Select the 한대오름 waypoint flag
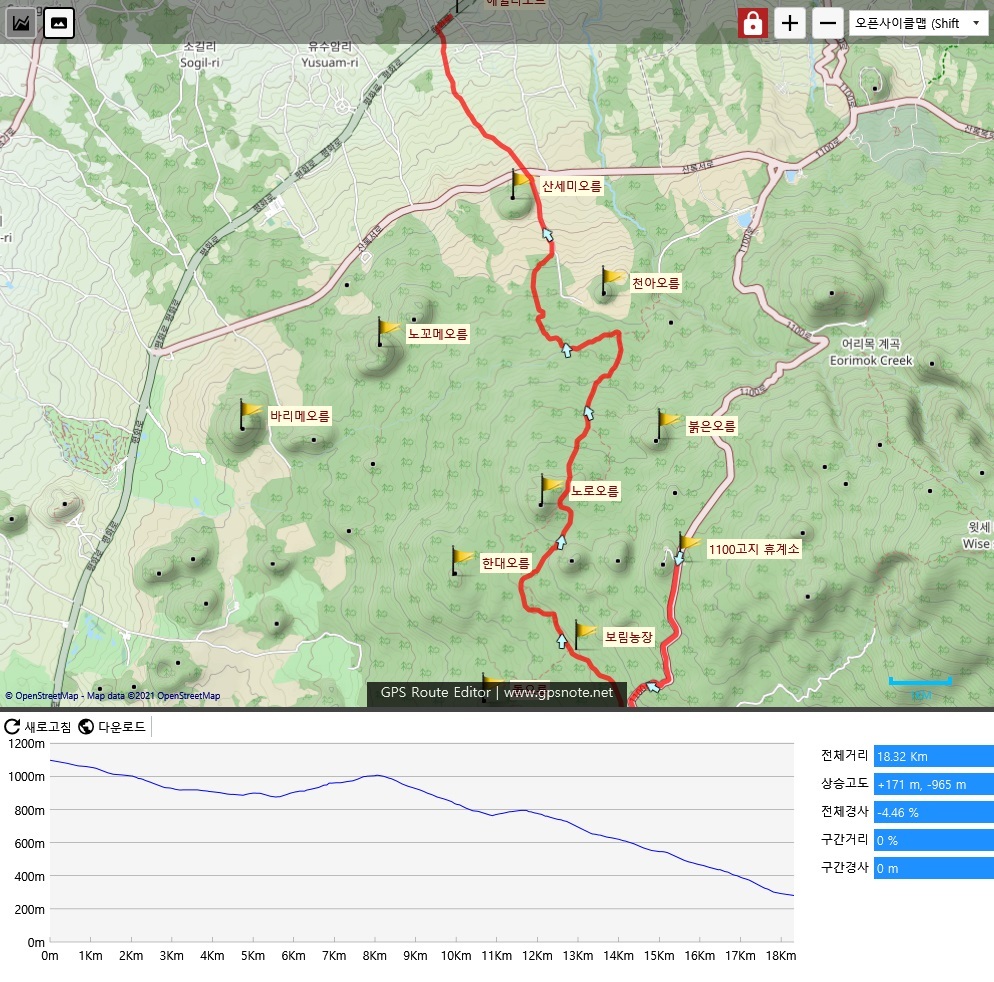Image resolution: width=994 pixels, height=982 pixels. 461,560
